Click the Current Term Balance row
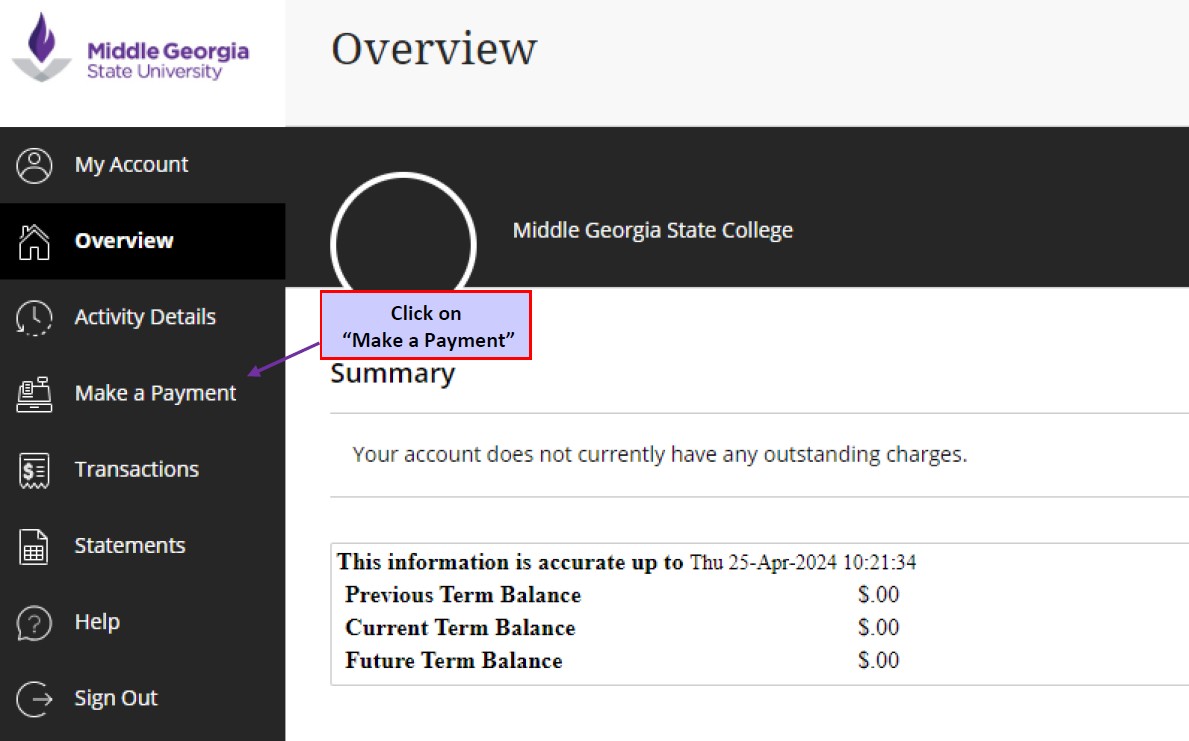 (x=622, y=627)
